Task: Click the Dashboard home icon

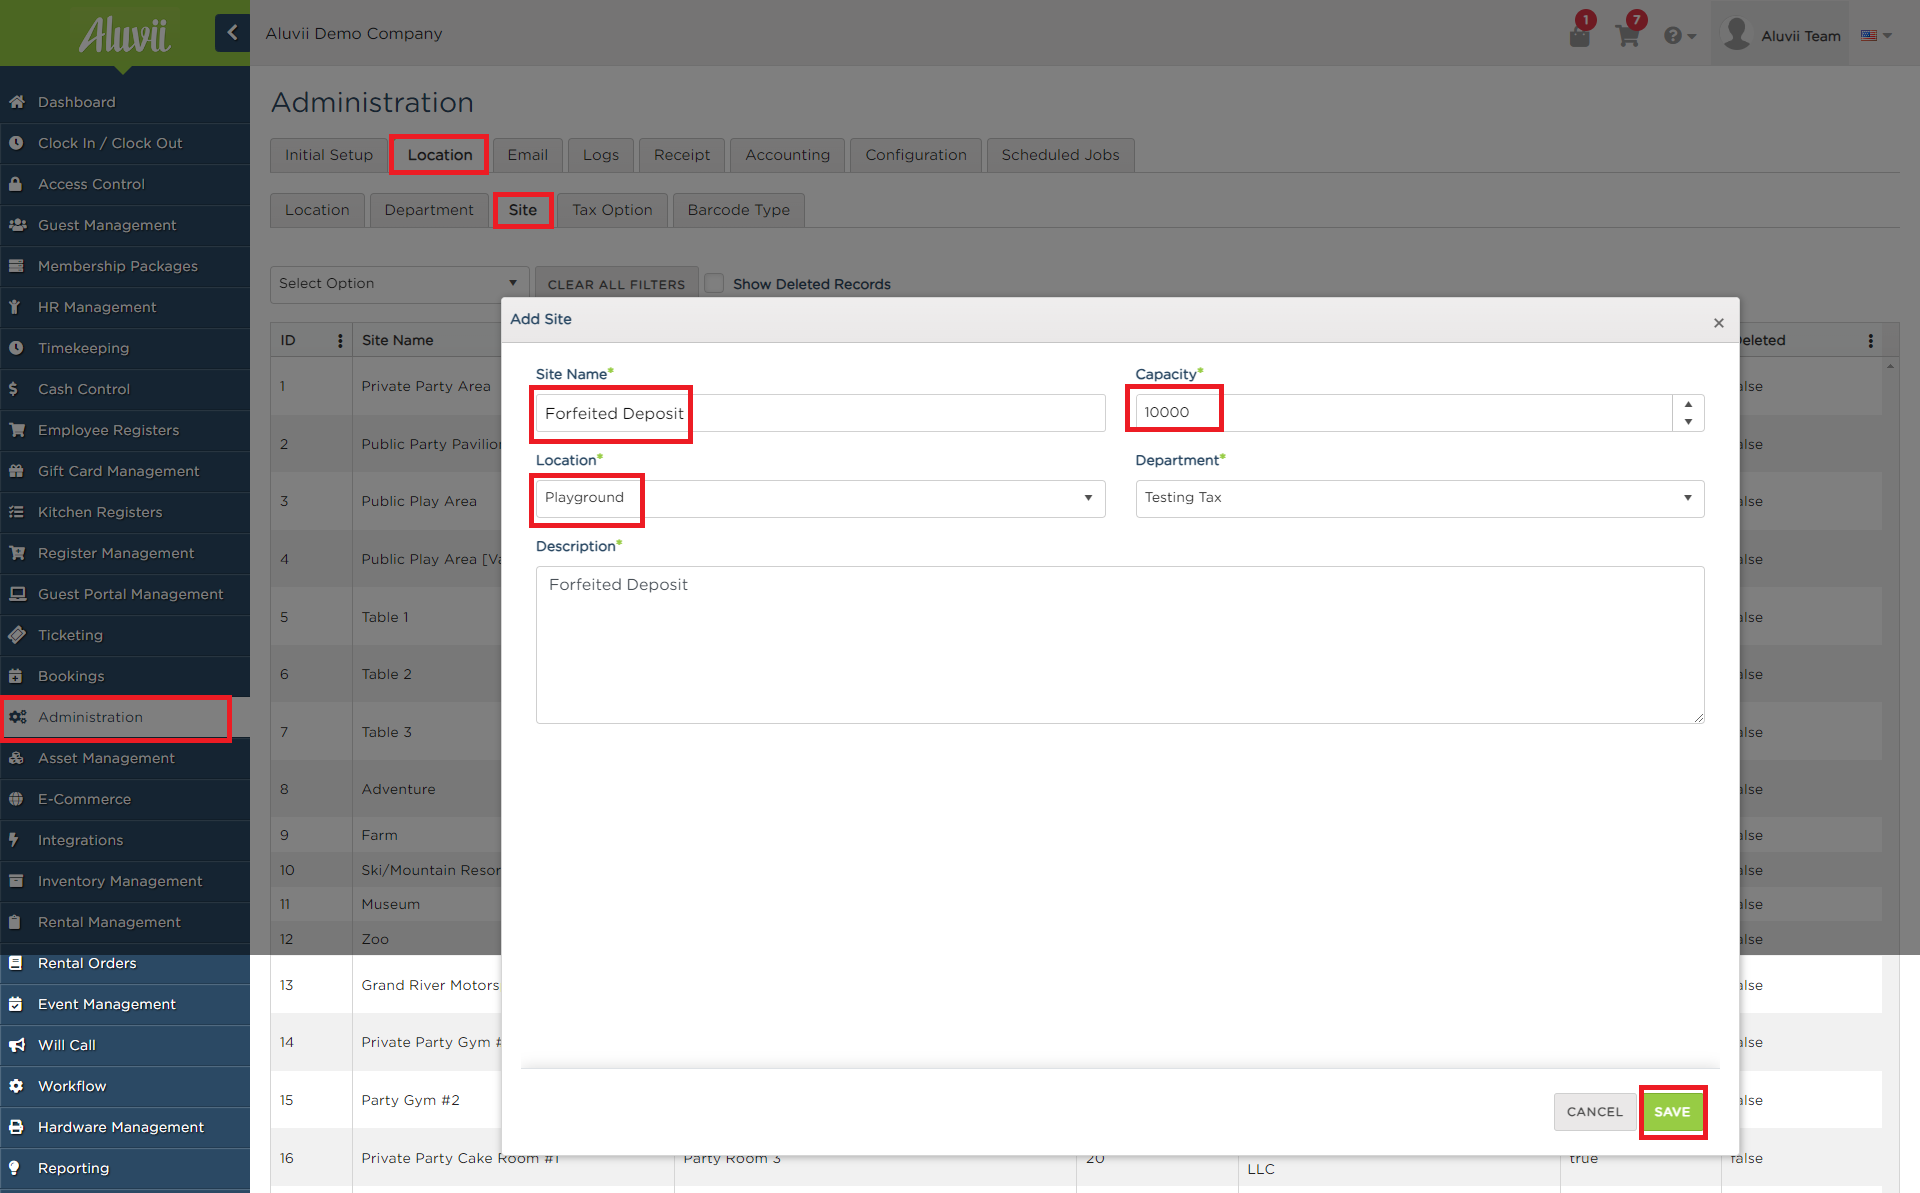Action: (17, 102)
